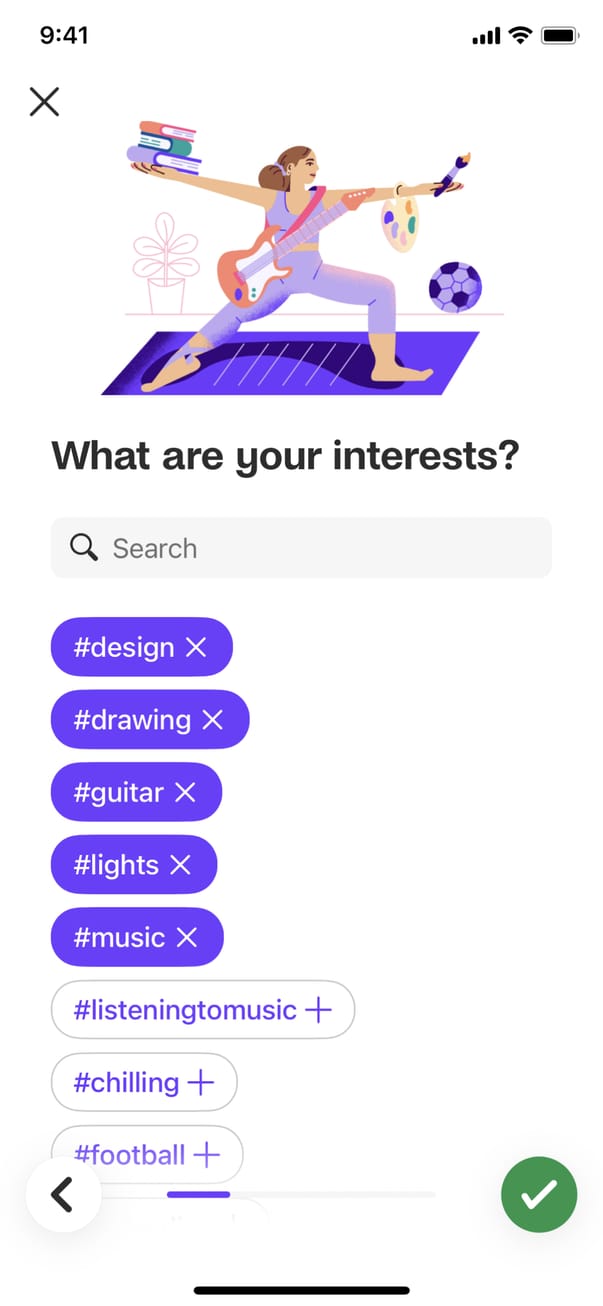Tap the search magnifier icon
Viewport: 603px width, 1306px height.
[x=84, y=547]
